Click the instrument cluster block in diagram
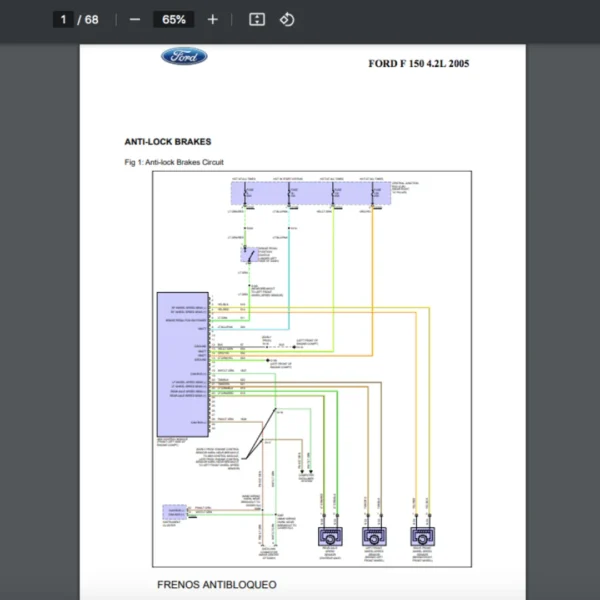The image size is (600, 600). tap(181, 514)
